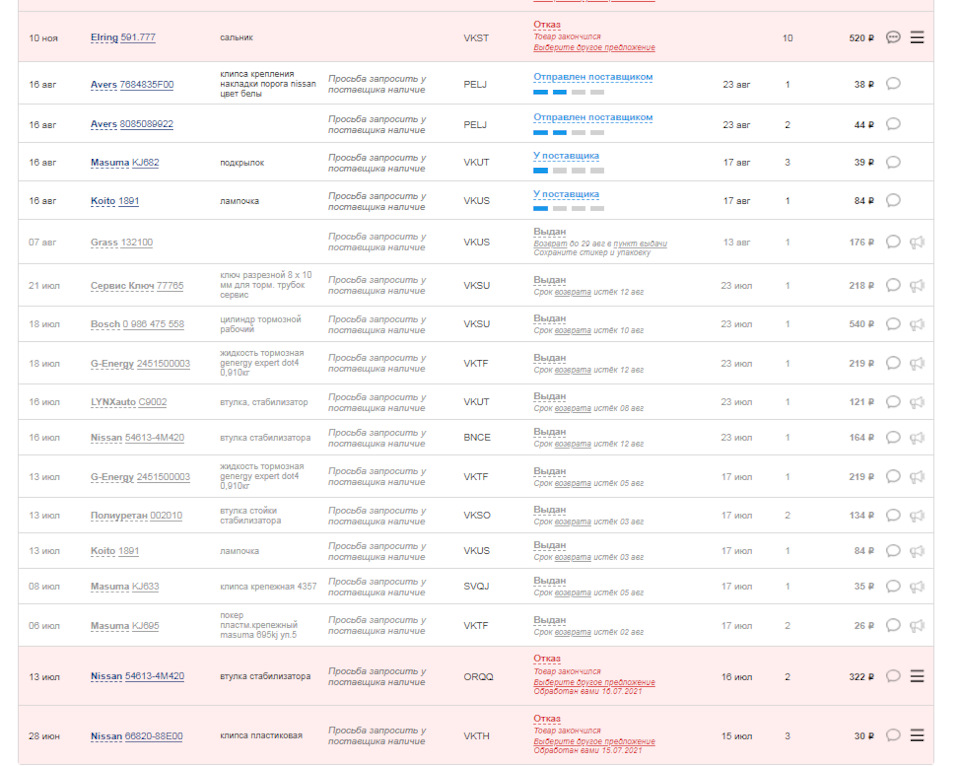Image resolution: width=960 pixels, height=766 pixels.
Task: Click the supplier code 'VKST'
Action: (x=476, y=38)
